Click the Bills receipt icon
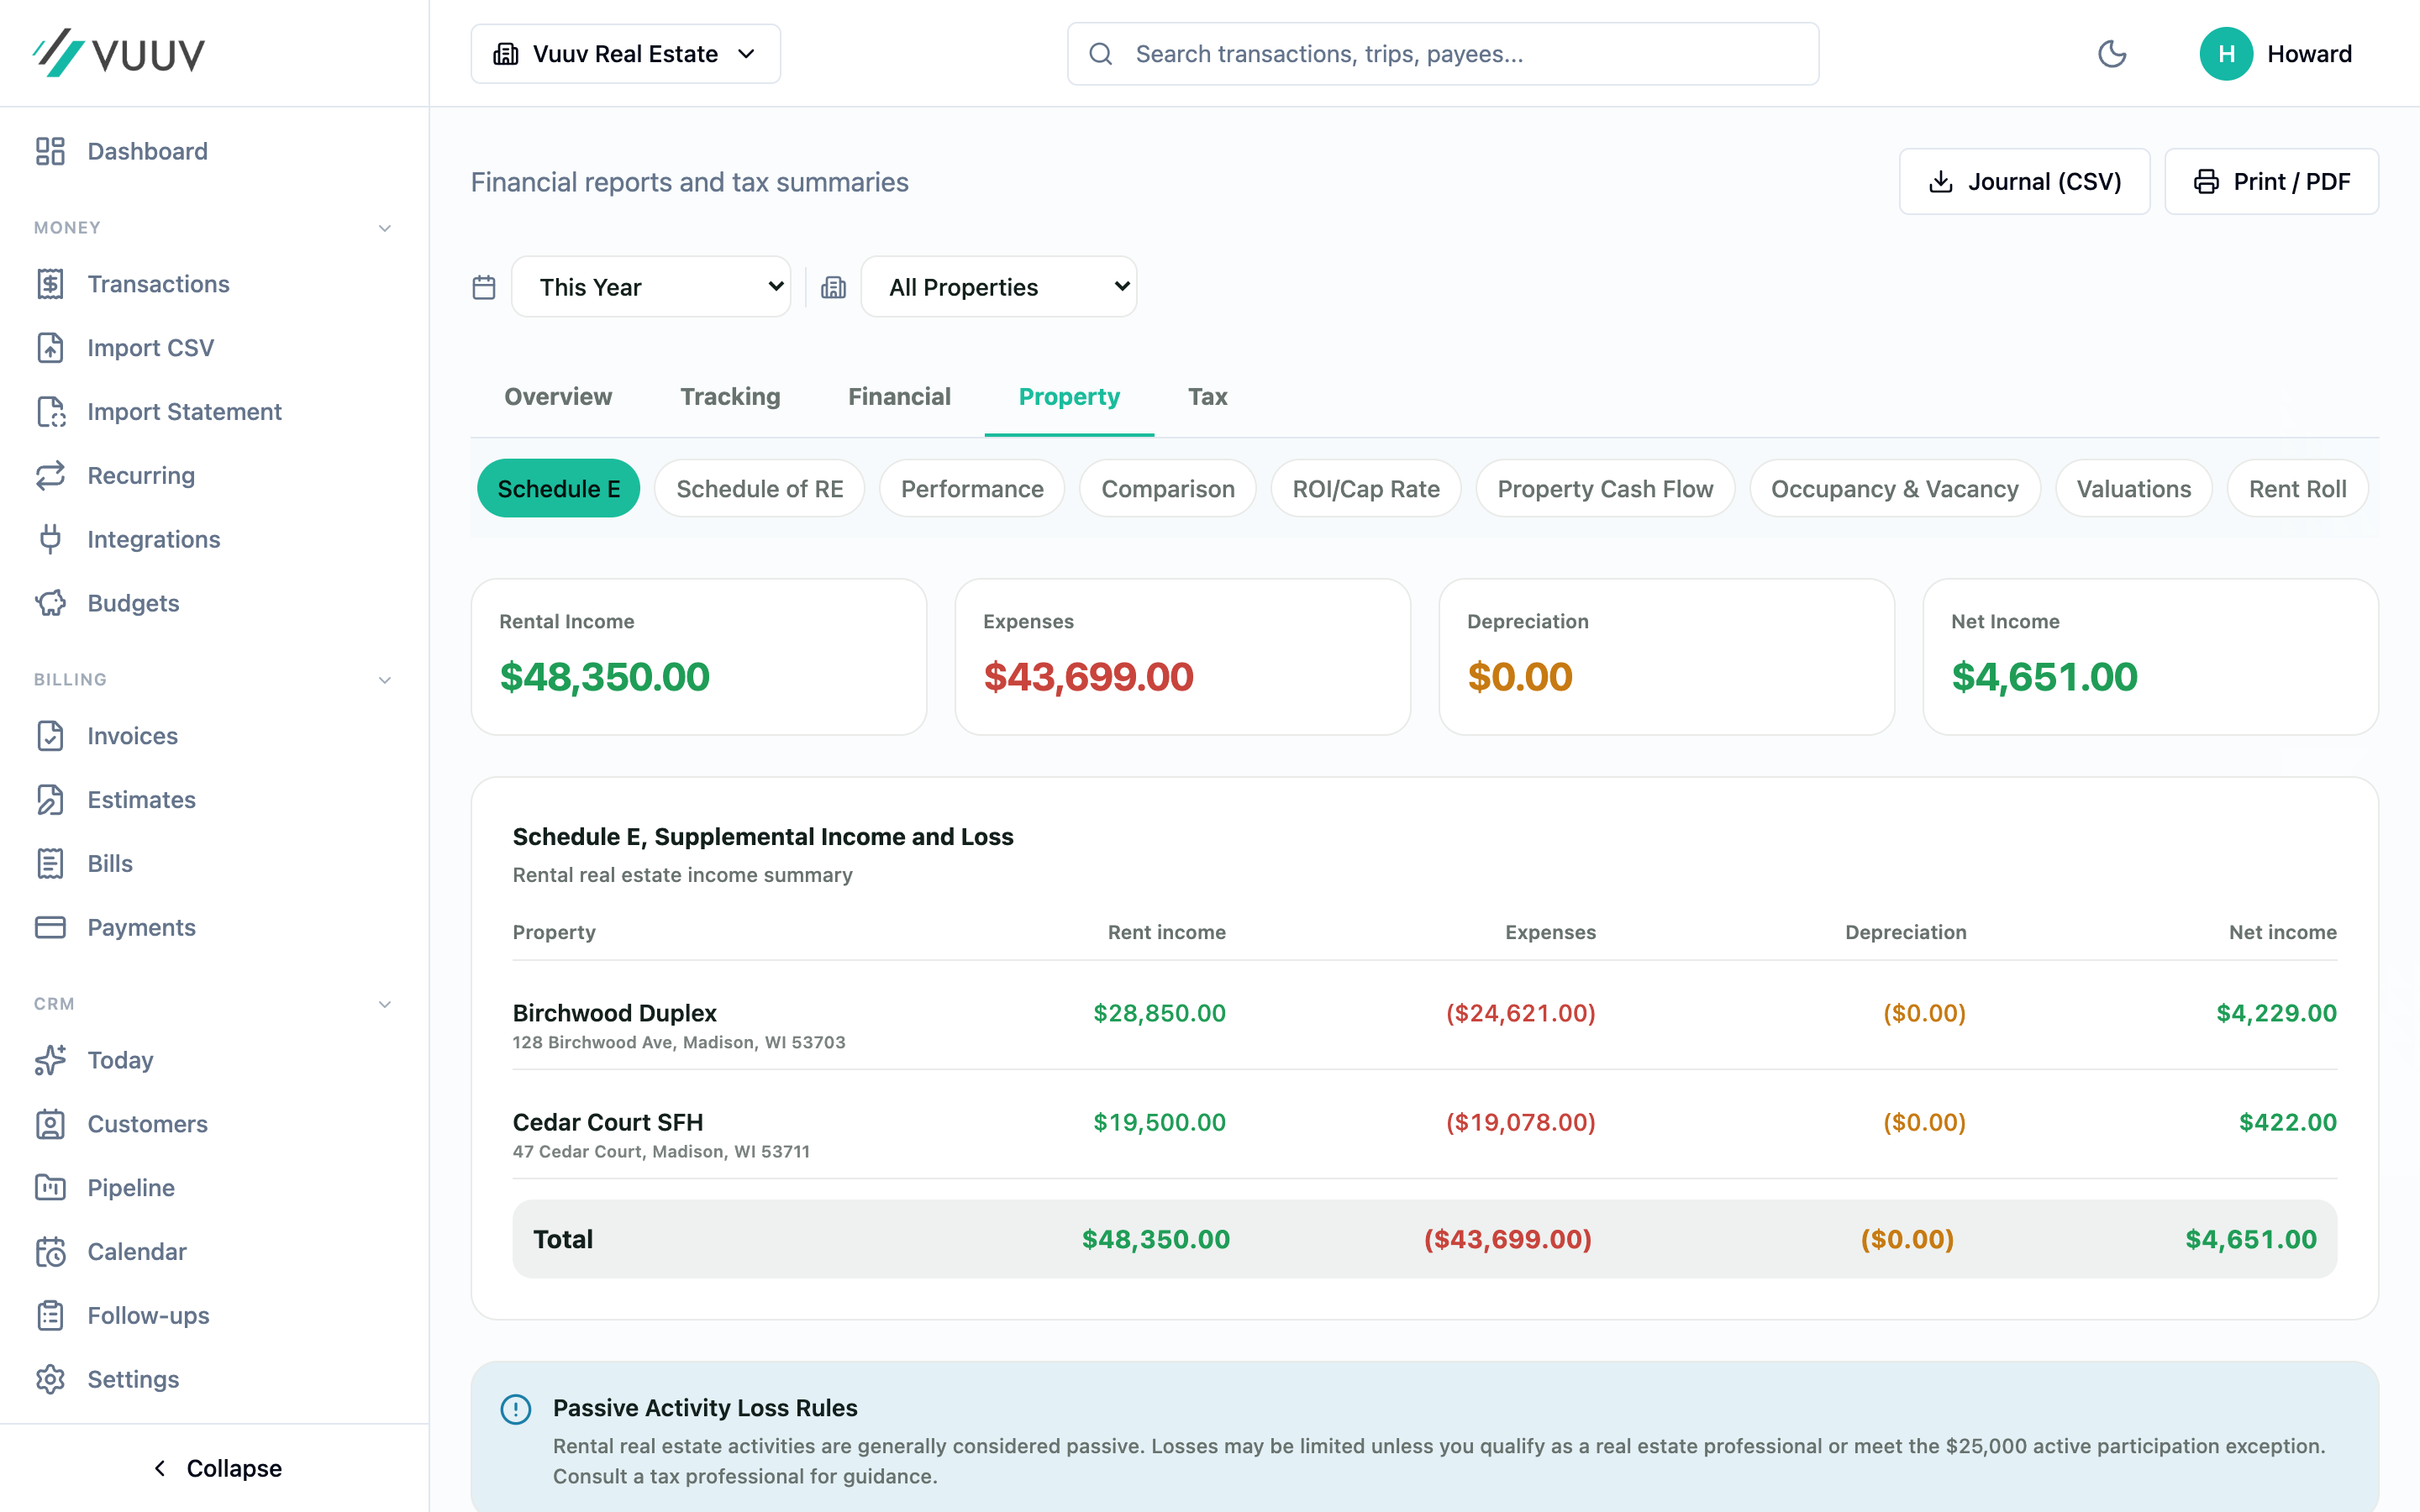 [50, 864]
